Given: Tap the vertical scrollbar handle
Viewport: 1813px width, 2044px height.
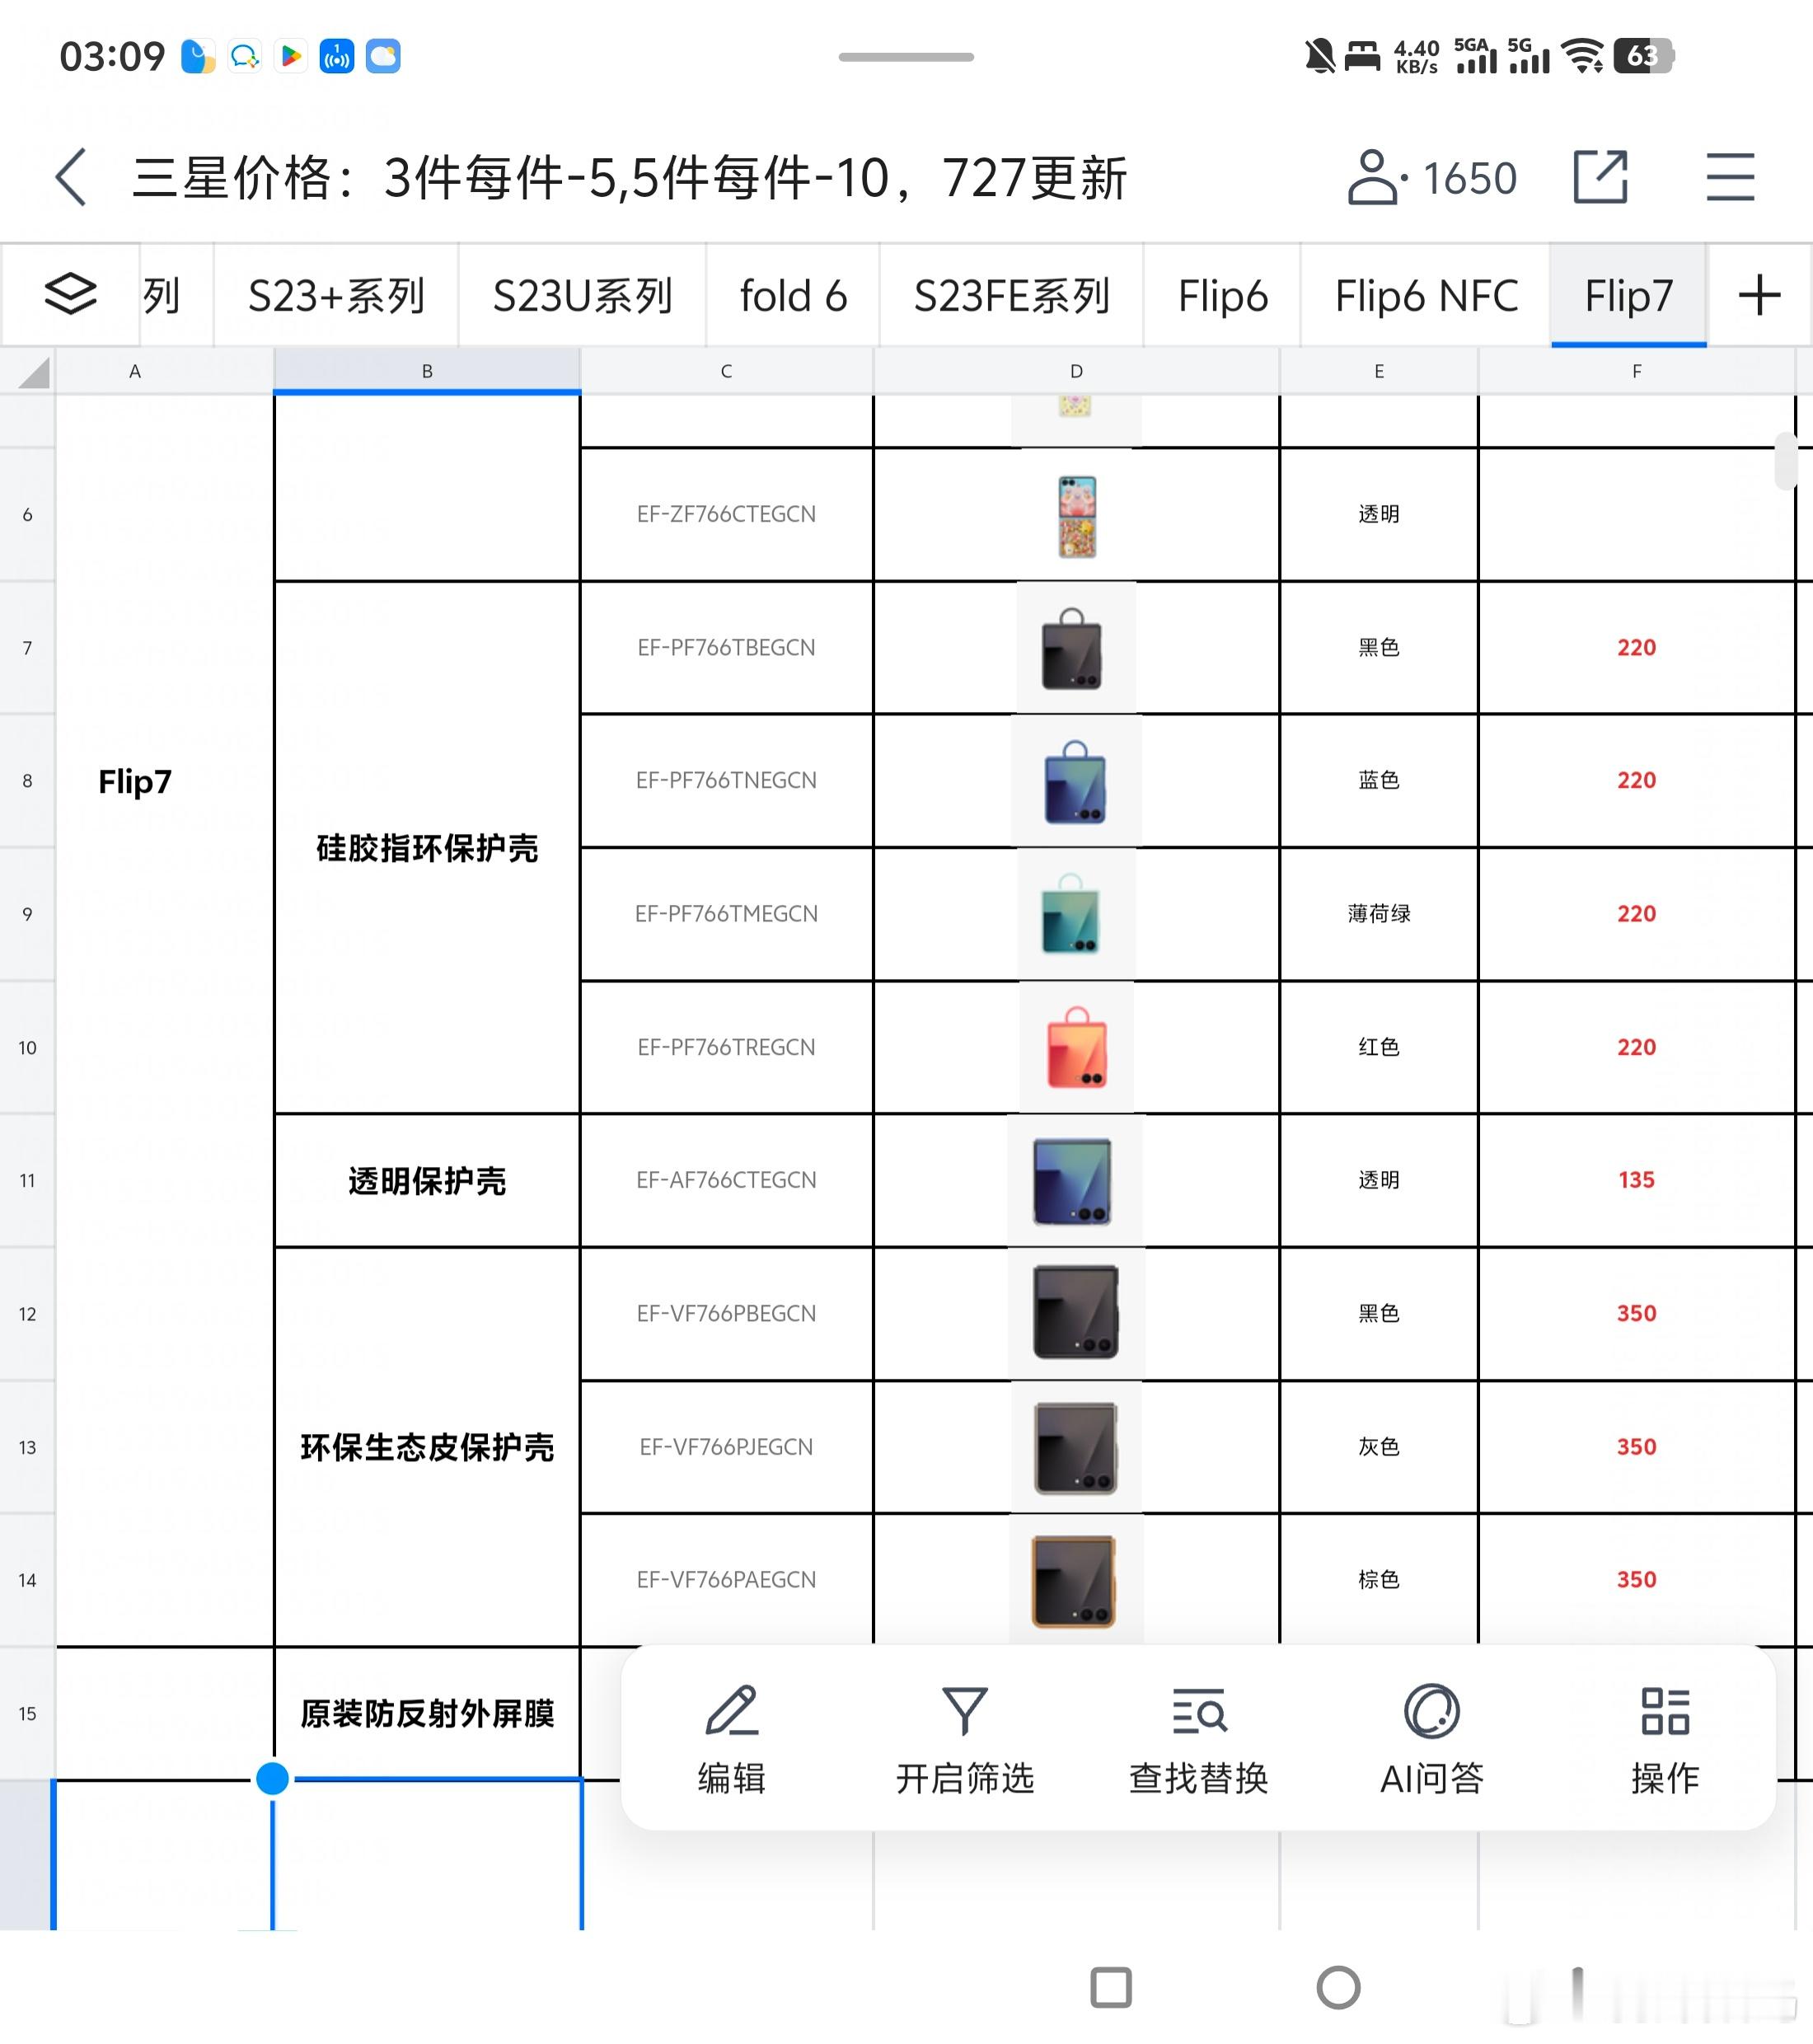Looking at the screenshot, I should 1786,461.
